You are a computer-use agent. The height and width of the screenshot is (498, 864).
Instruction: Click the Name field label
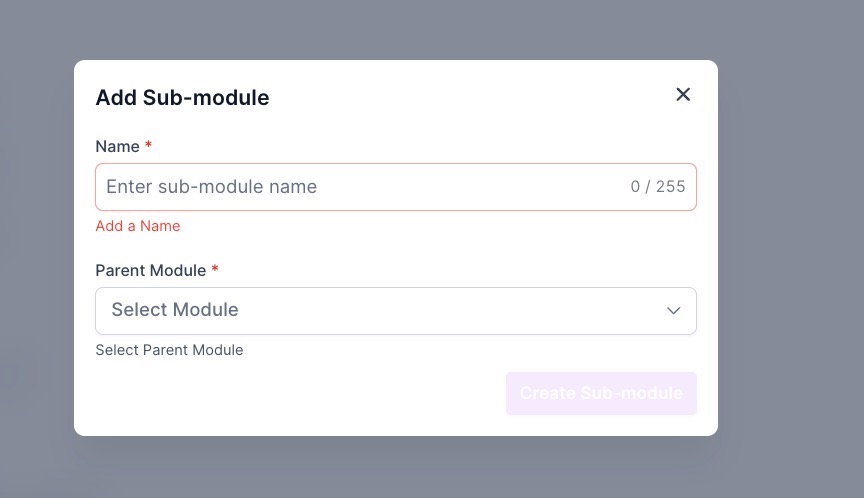pos(117,146)
